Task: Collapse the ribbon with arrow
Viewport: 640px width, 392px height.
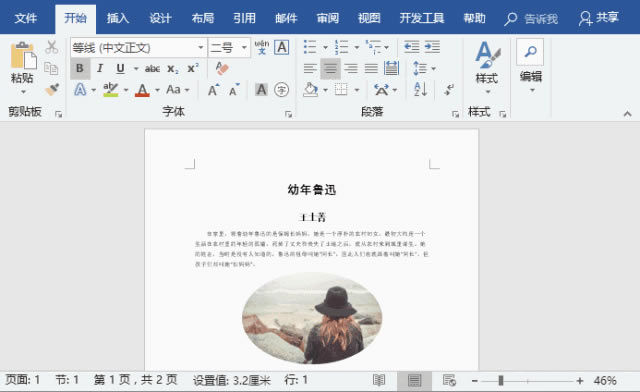Action: click(x=627, y=114)
